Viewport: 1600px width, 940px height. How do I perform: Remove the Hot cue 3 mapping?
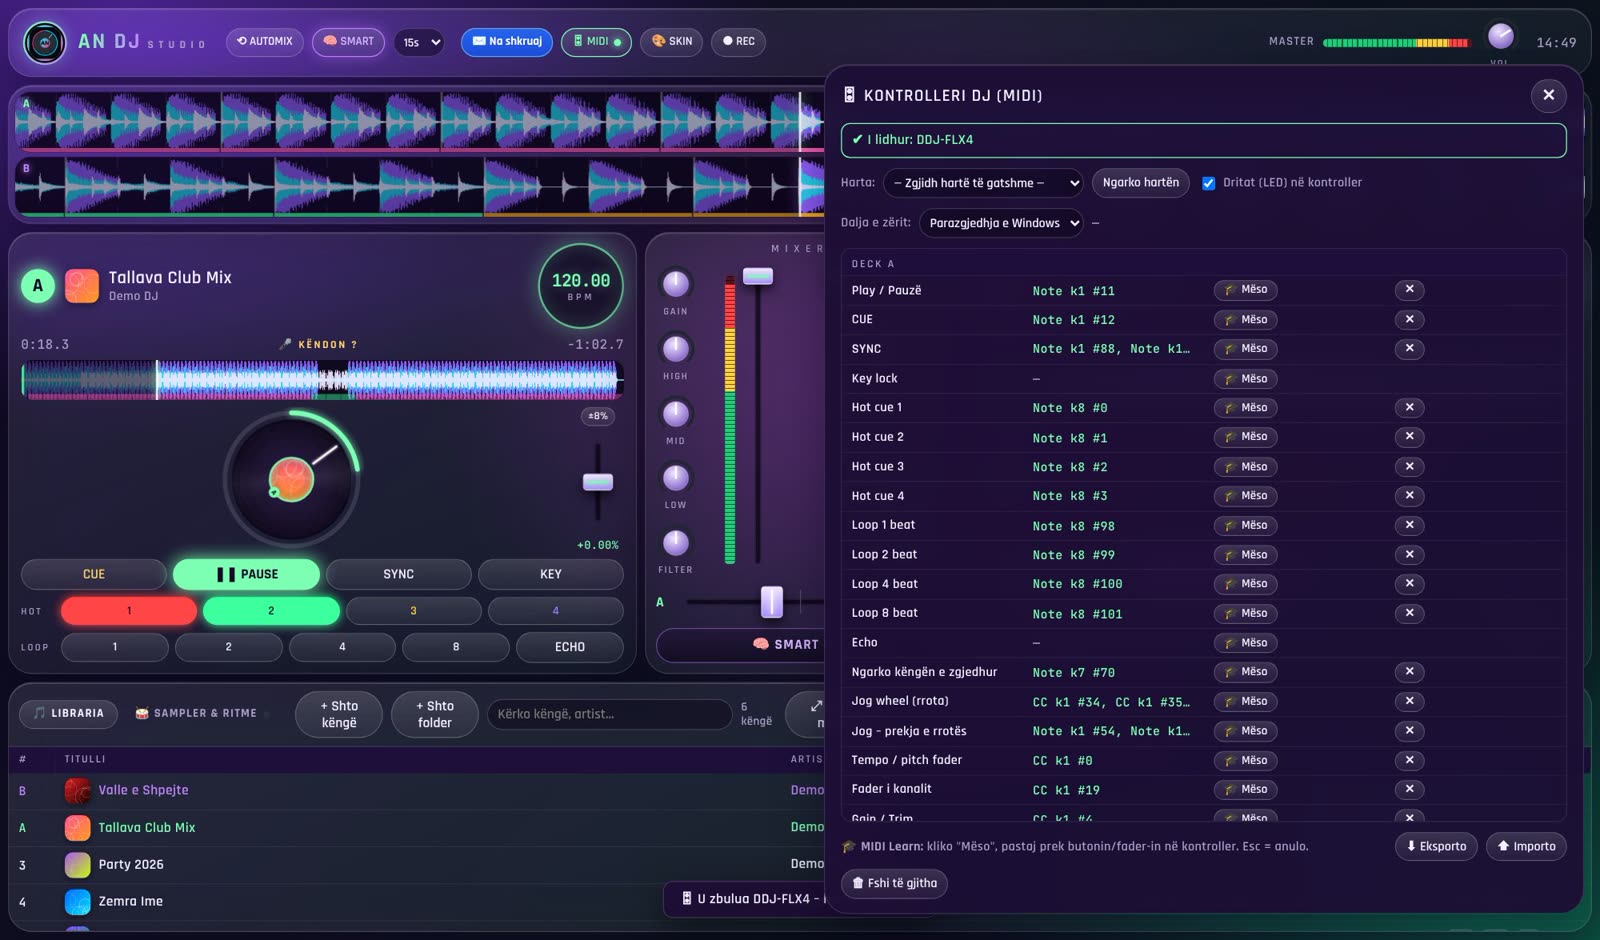coord(1409,467)
